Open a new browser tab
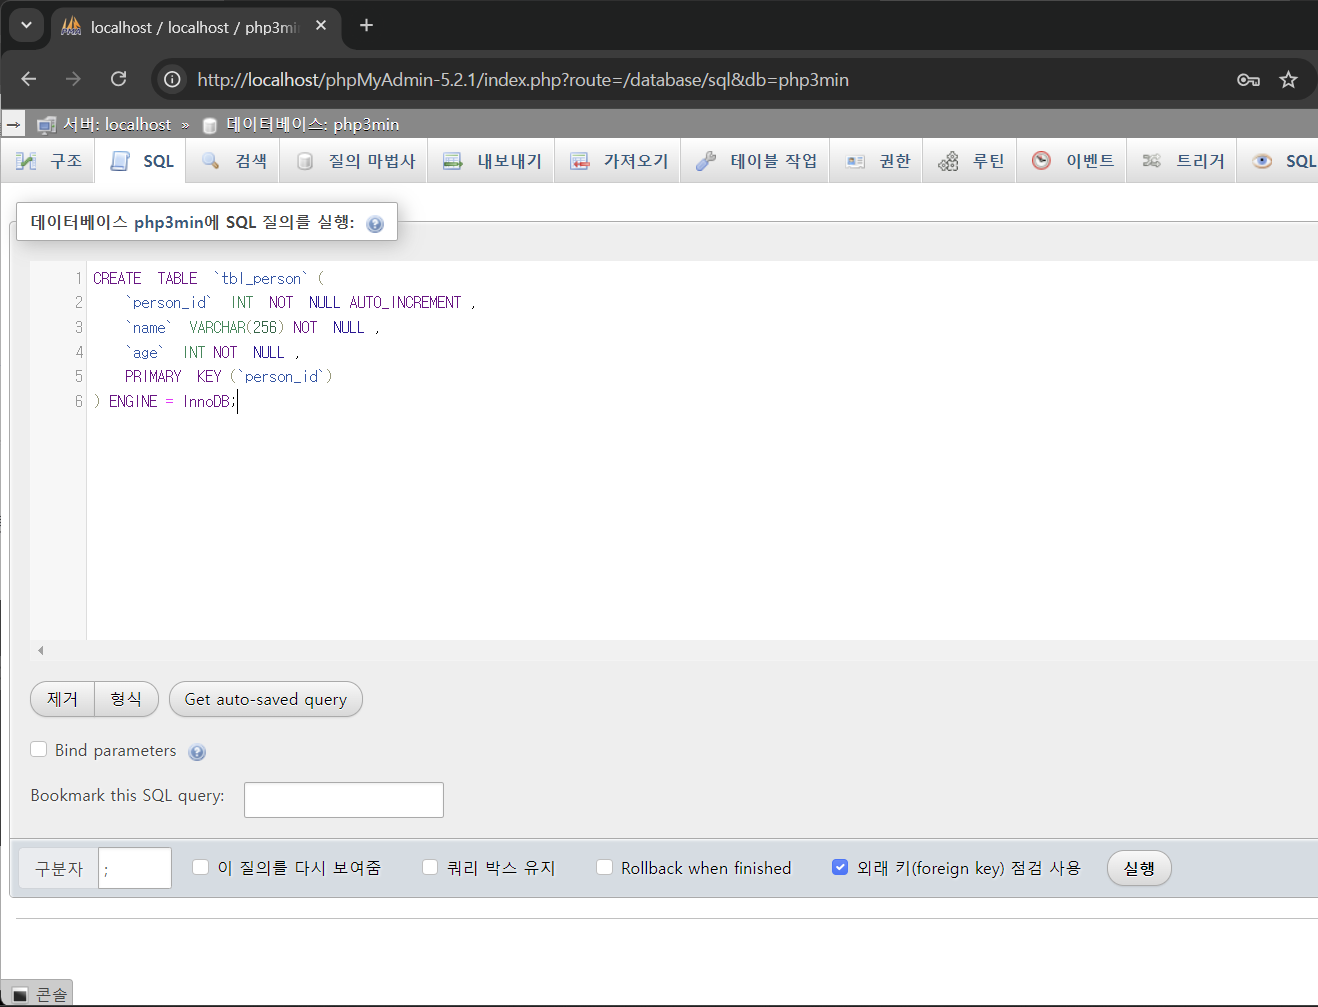 (x=366, y=26)
